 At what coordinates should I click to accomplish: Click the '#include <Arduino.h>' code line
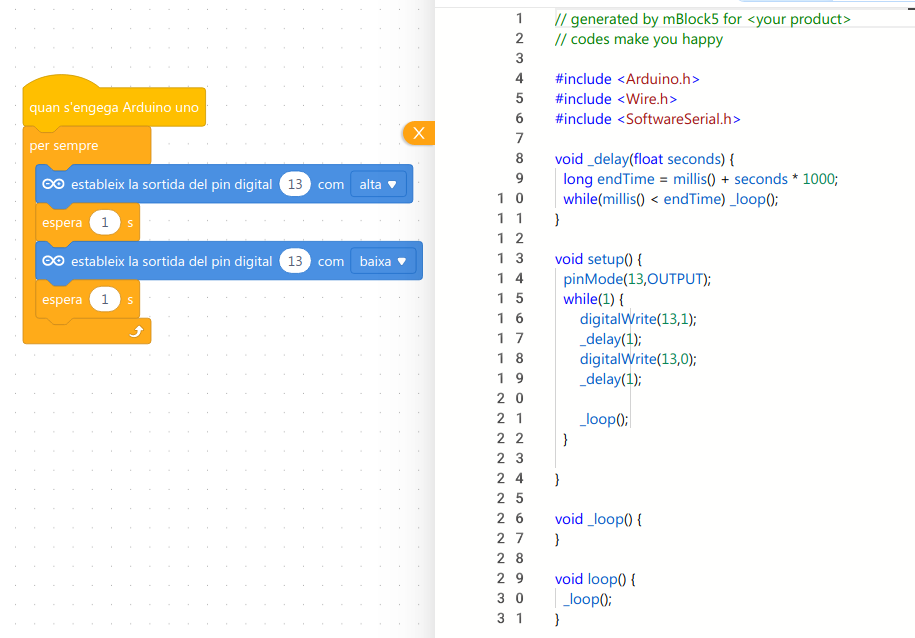coord(627,79)
